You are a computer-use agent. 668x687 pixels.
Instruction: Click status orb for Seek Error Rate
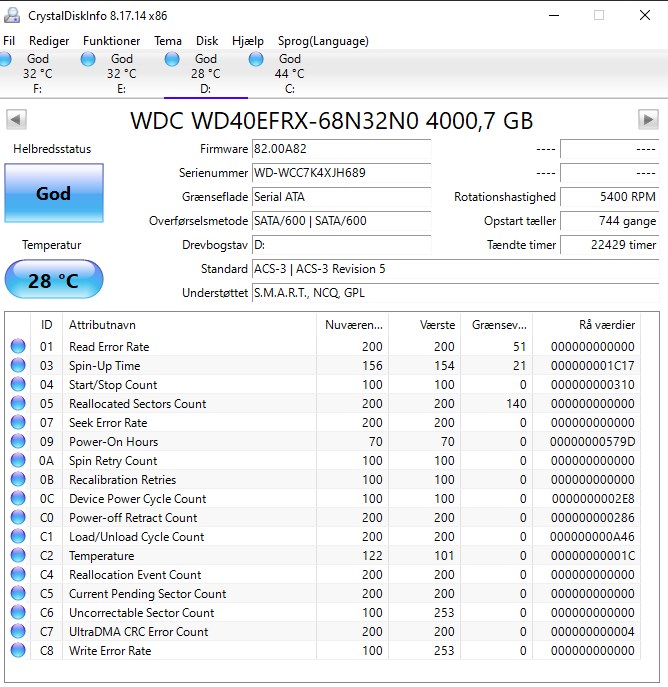tap(18, 422)
